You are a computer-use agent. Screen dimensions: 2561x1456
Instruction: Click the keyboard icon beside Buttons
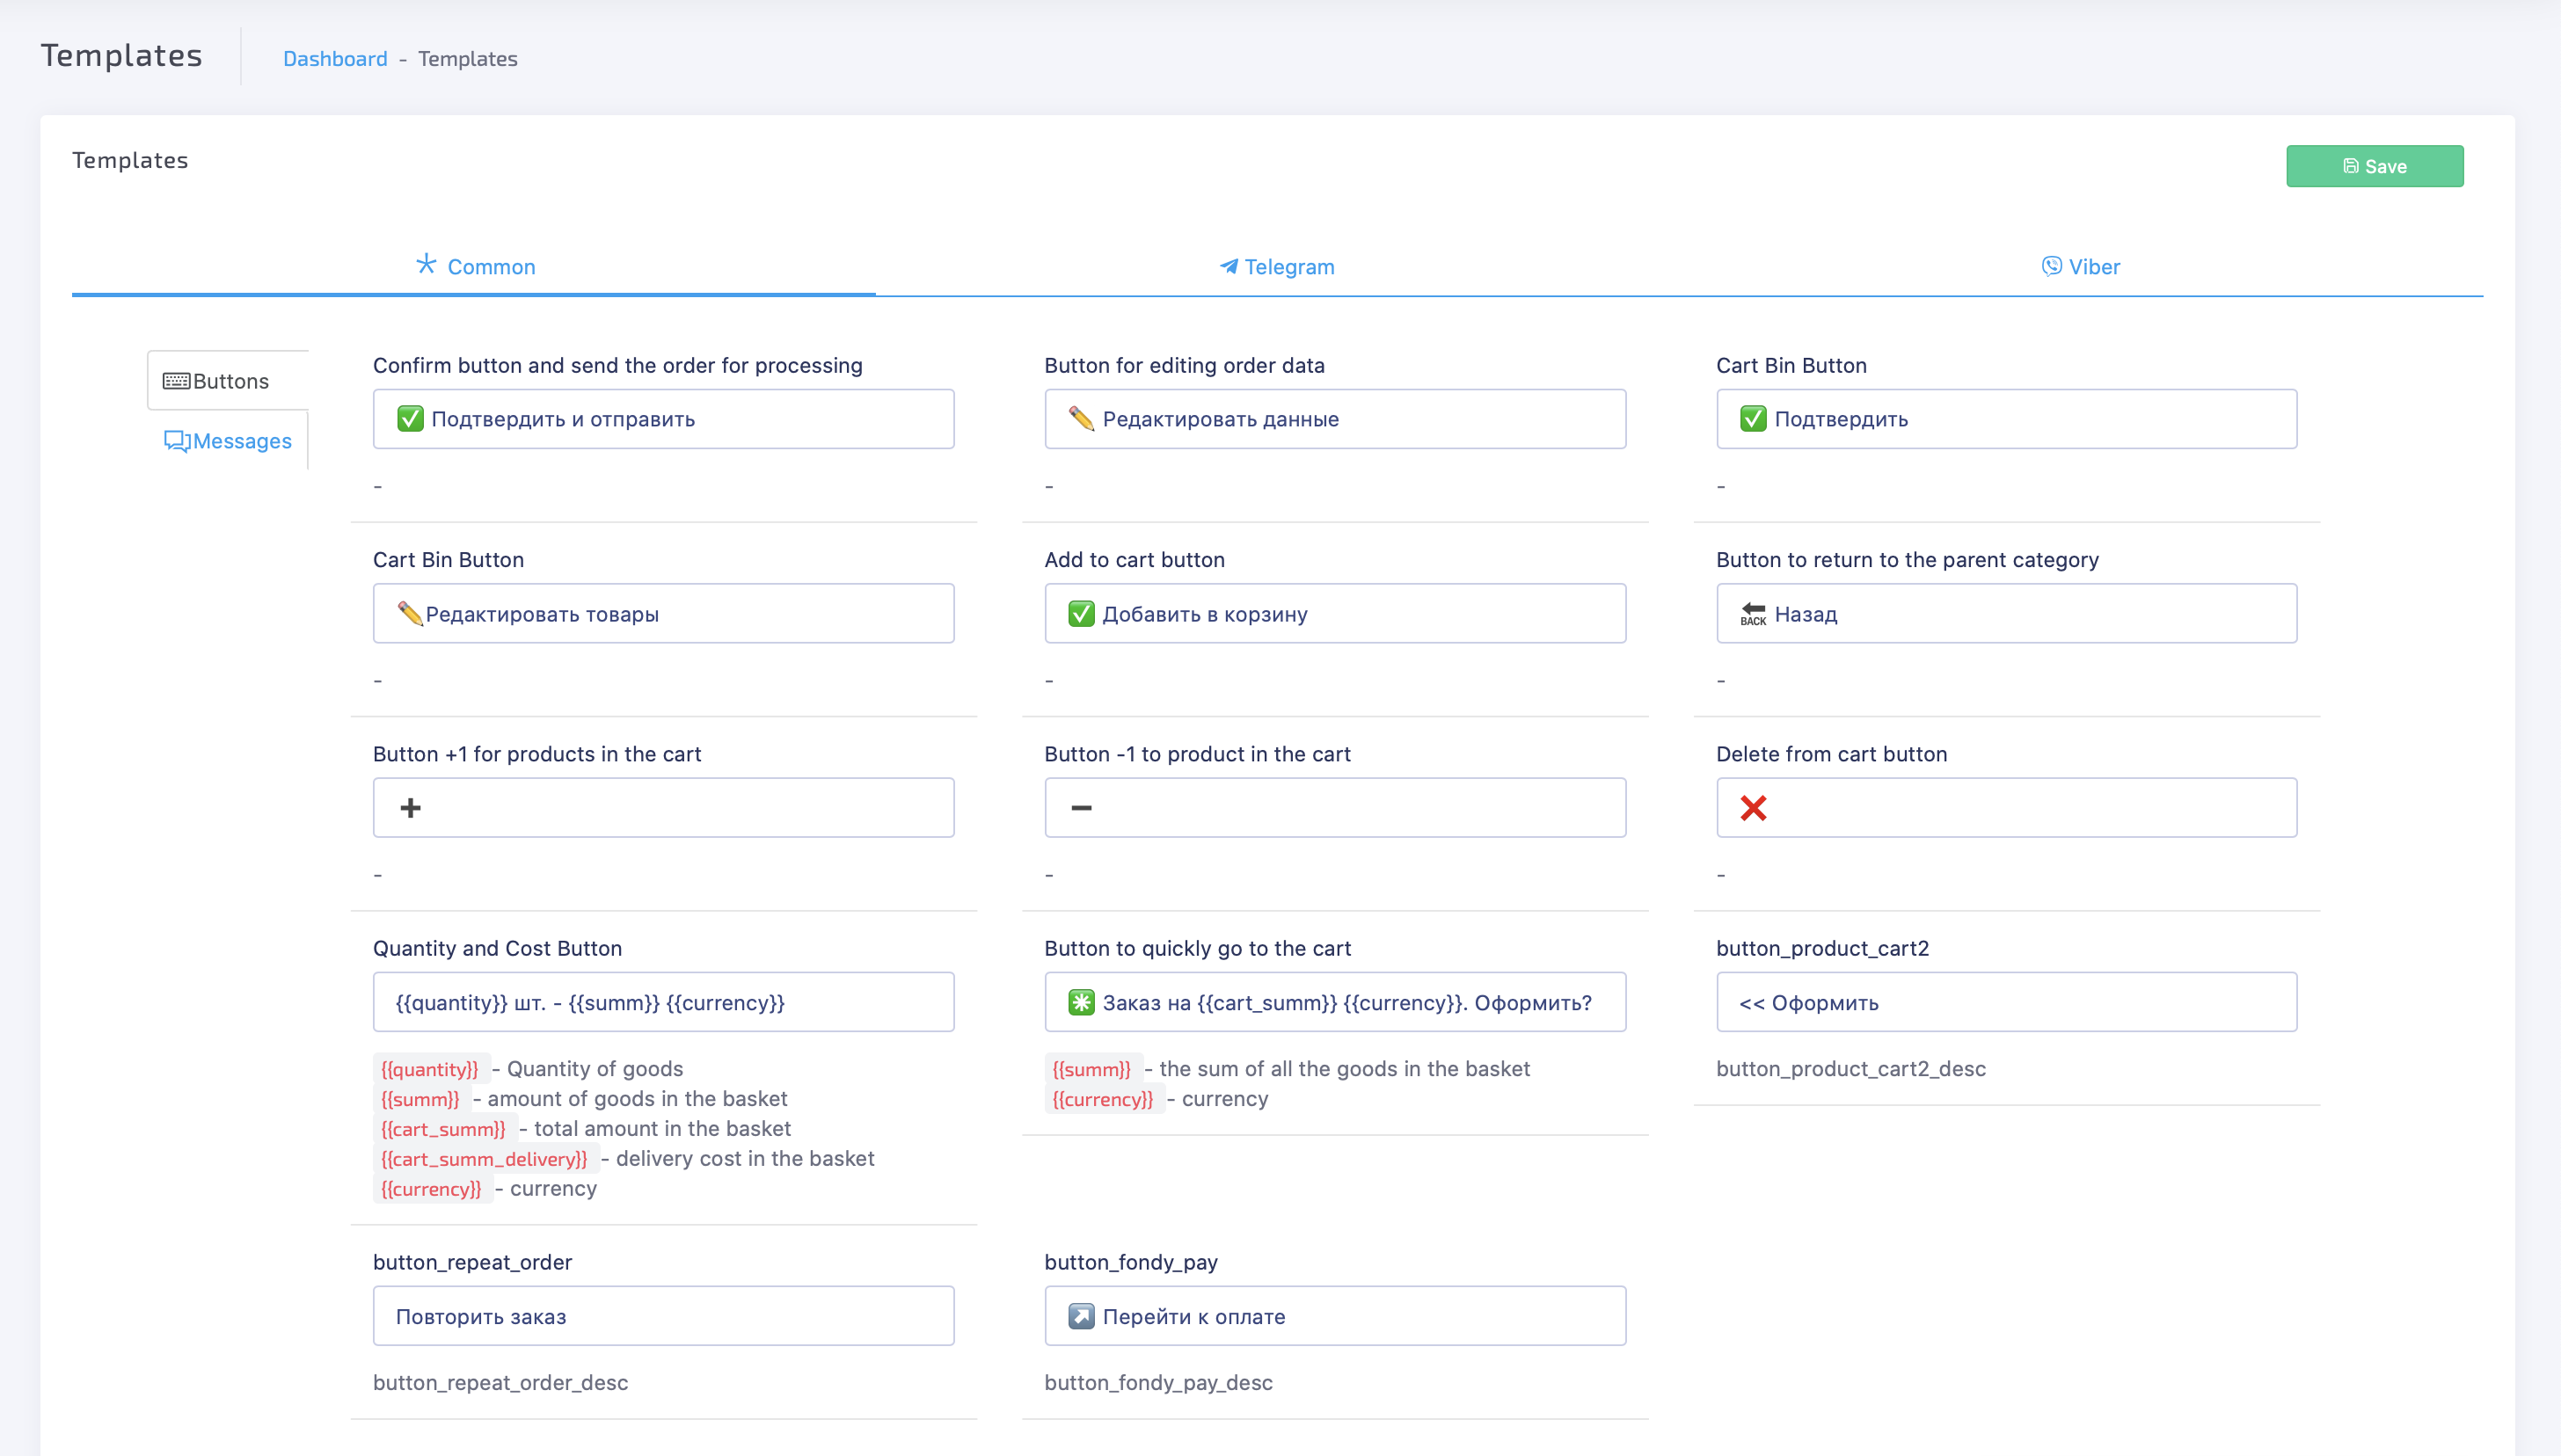click(x=176, y=380)
